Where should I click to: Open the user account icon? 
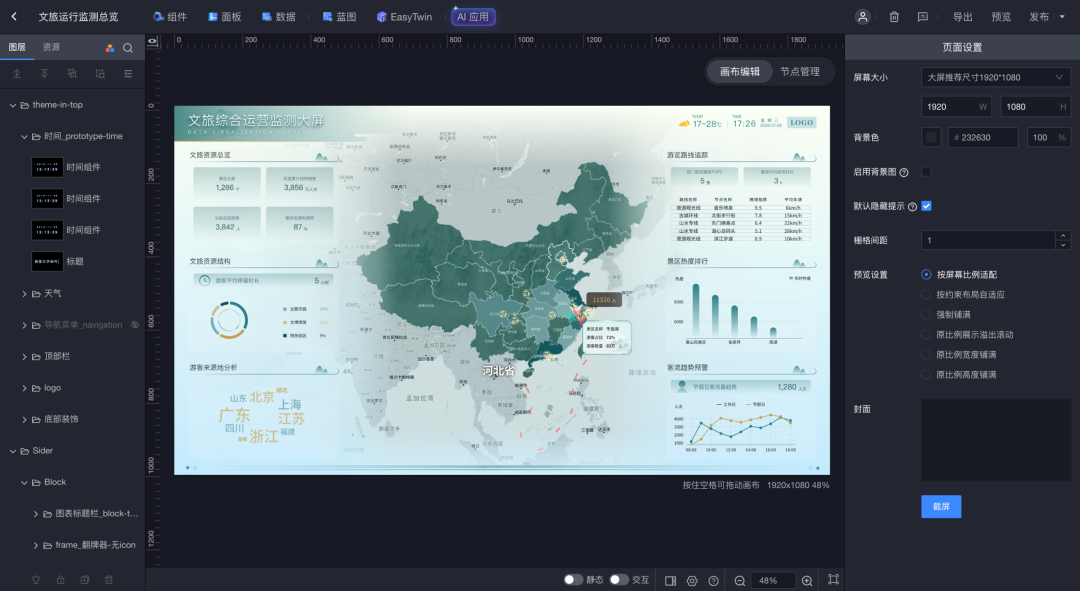[862, 17]
